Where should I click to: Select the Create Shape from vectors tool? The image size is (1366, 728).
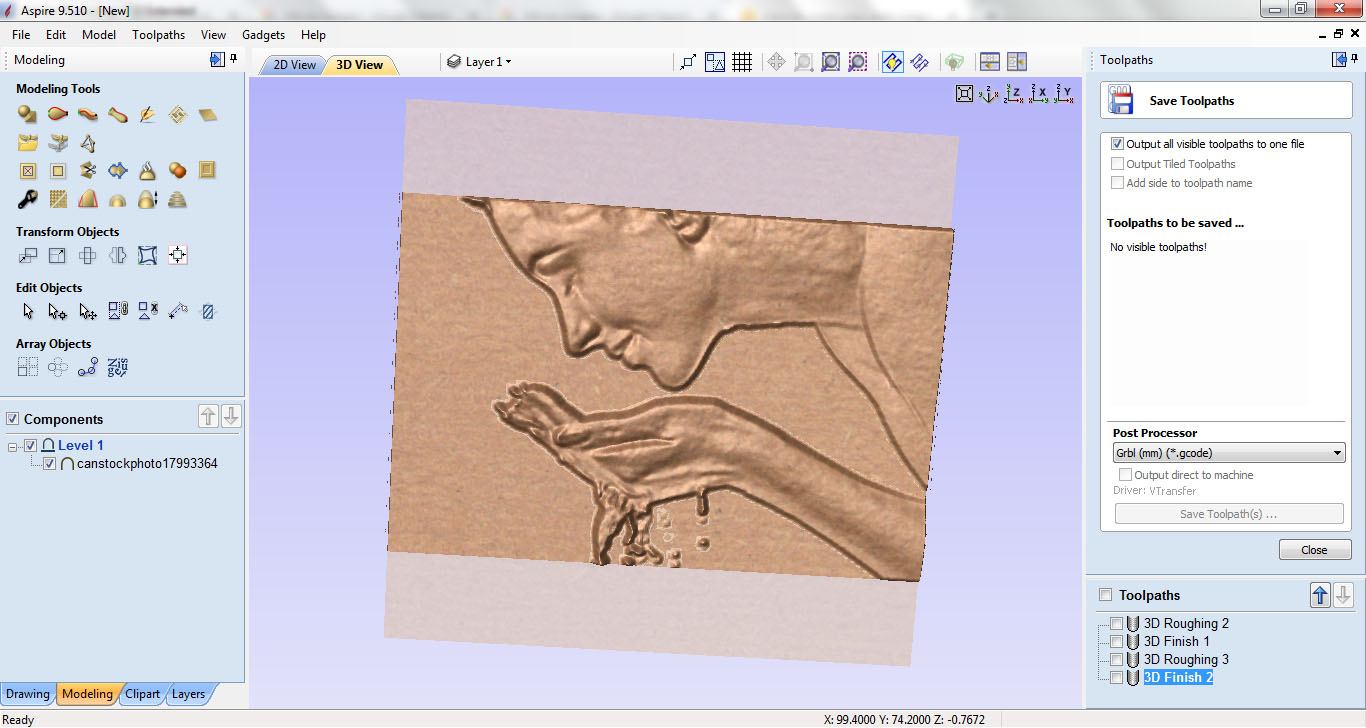(x=28, y=115)
